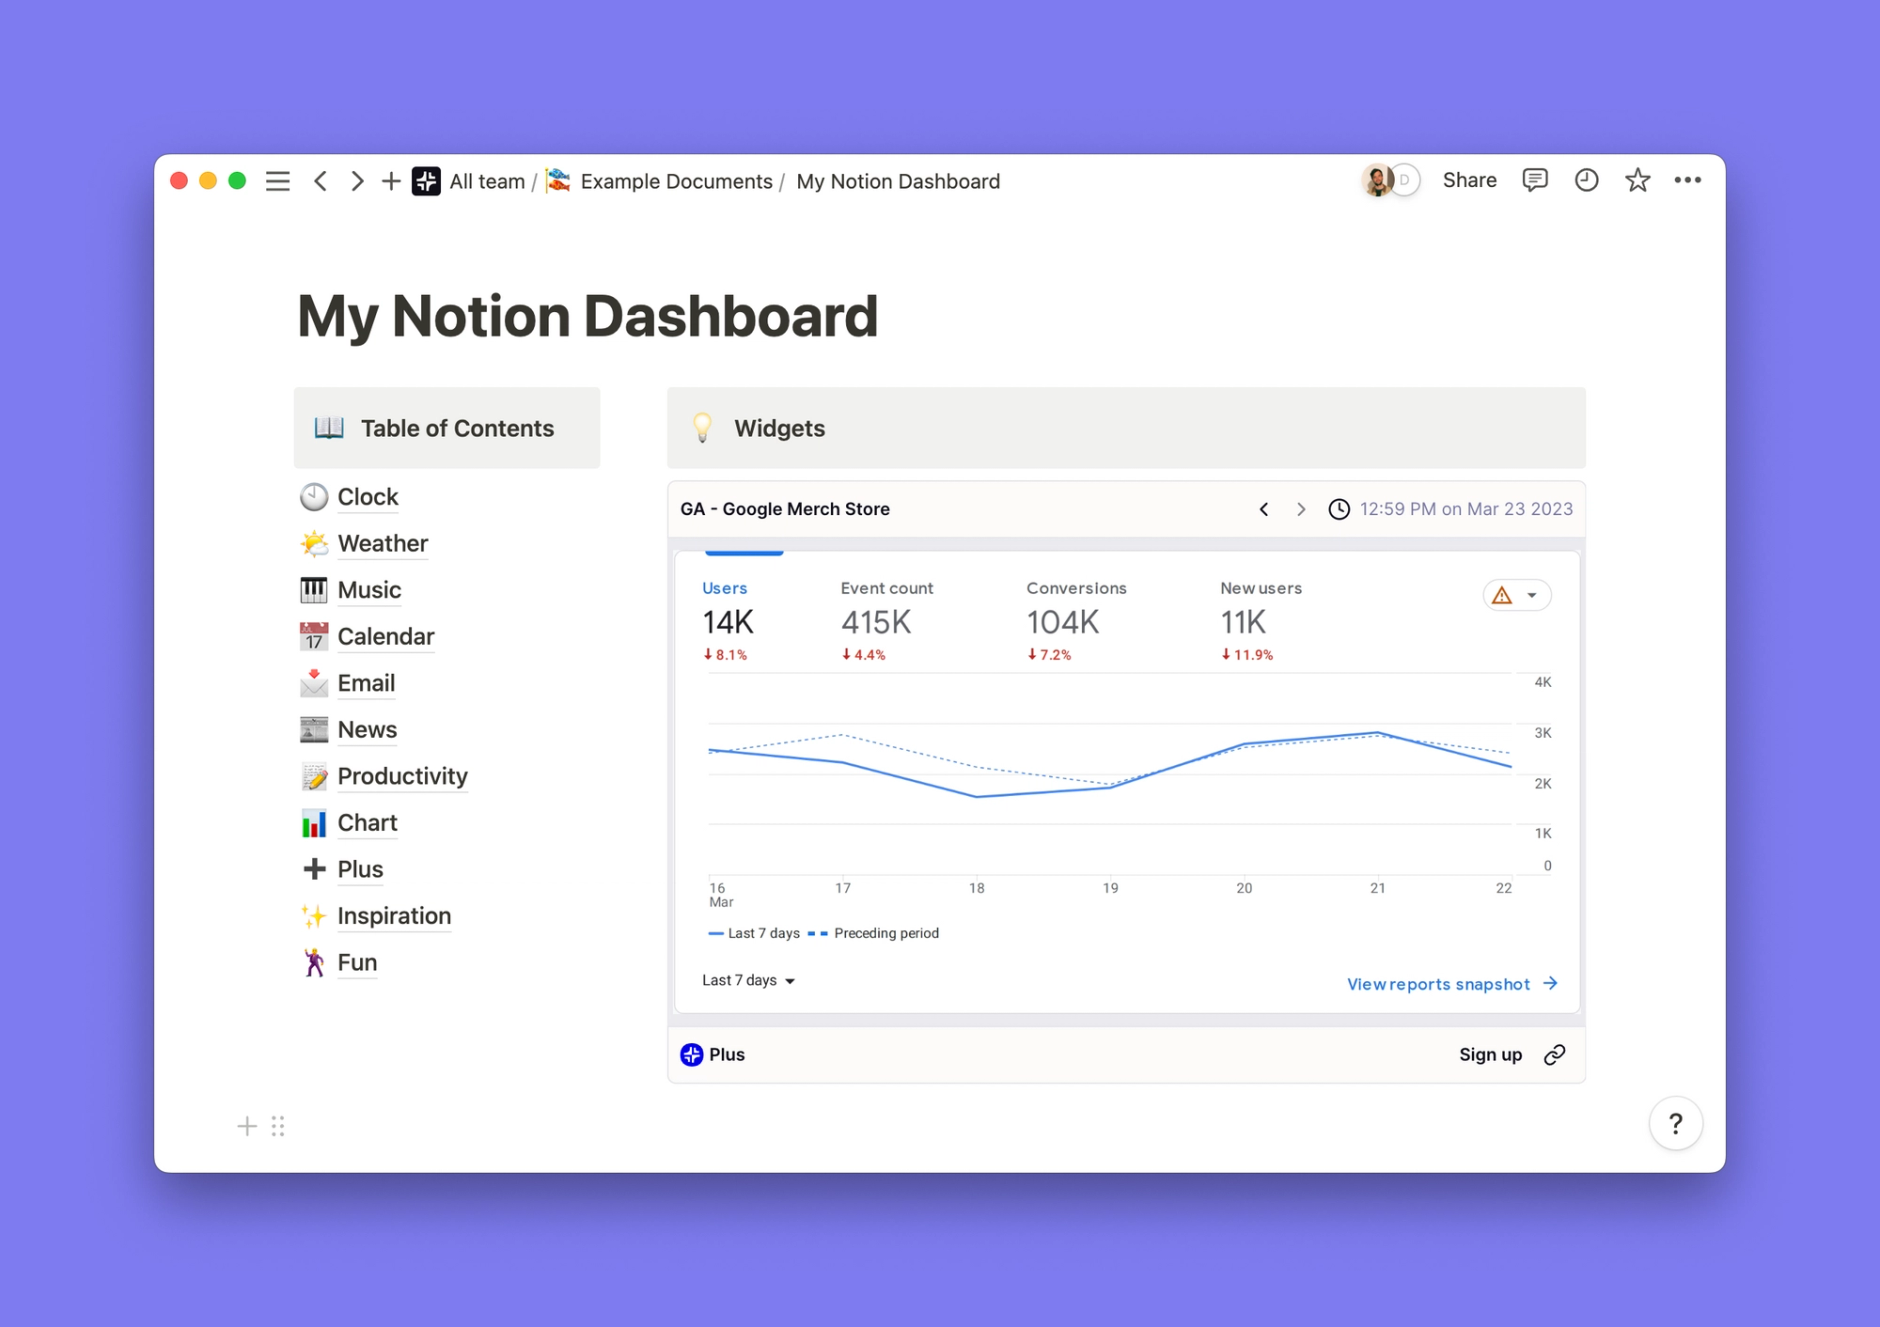Copy widget link with the chain icon
This screenshot has height=1327, width=1880.
point(1554,1055)
